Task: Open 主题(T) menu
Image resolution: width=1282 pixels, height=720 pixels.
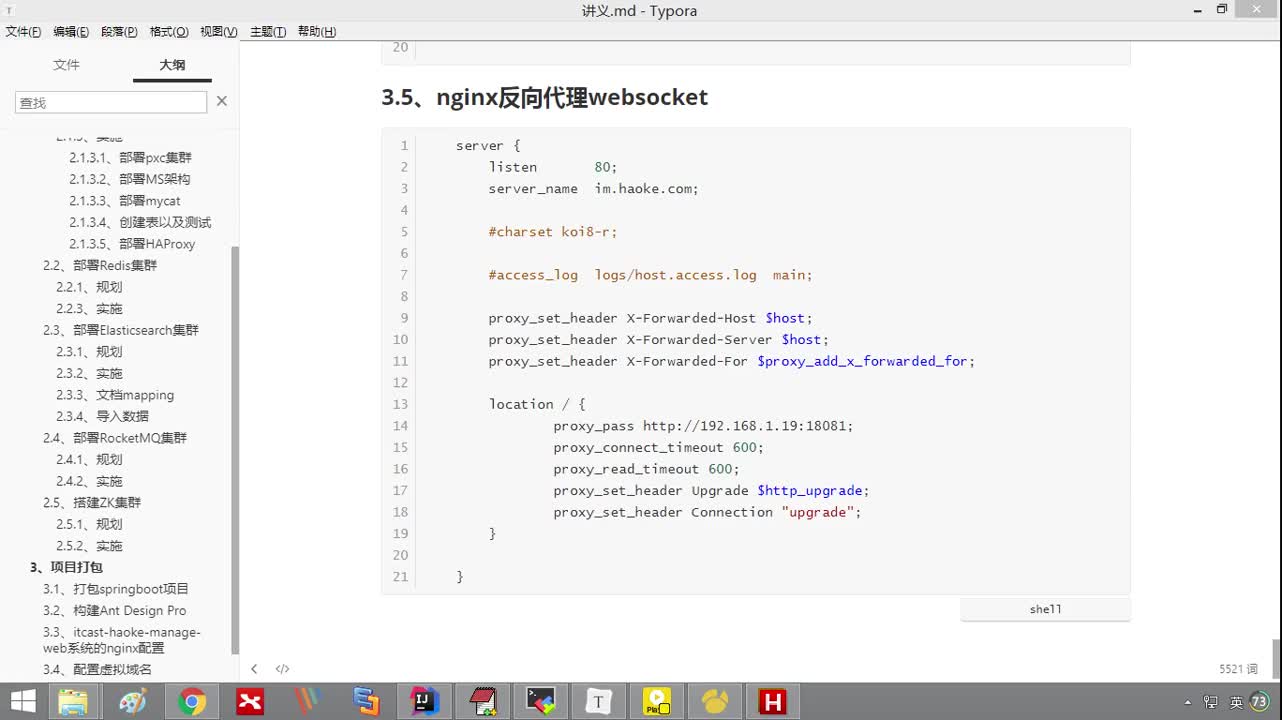Action: (268, 32)
